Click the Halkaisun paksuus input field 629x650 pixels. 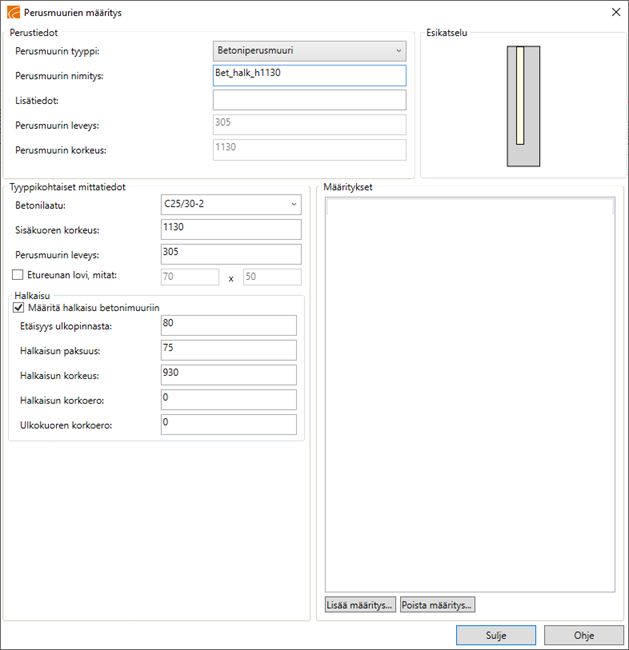coord(228,350)
